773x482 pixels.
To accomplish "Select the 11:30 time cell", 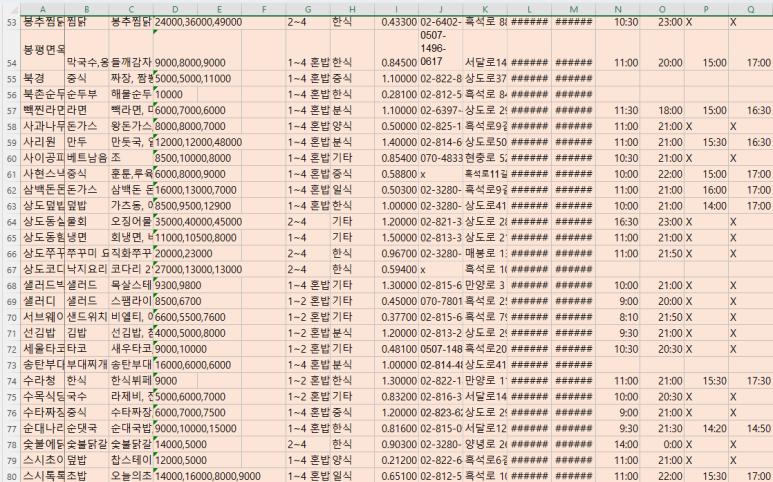I will [618, 110].
